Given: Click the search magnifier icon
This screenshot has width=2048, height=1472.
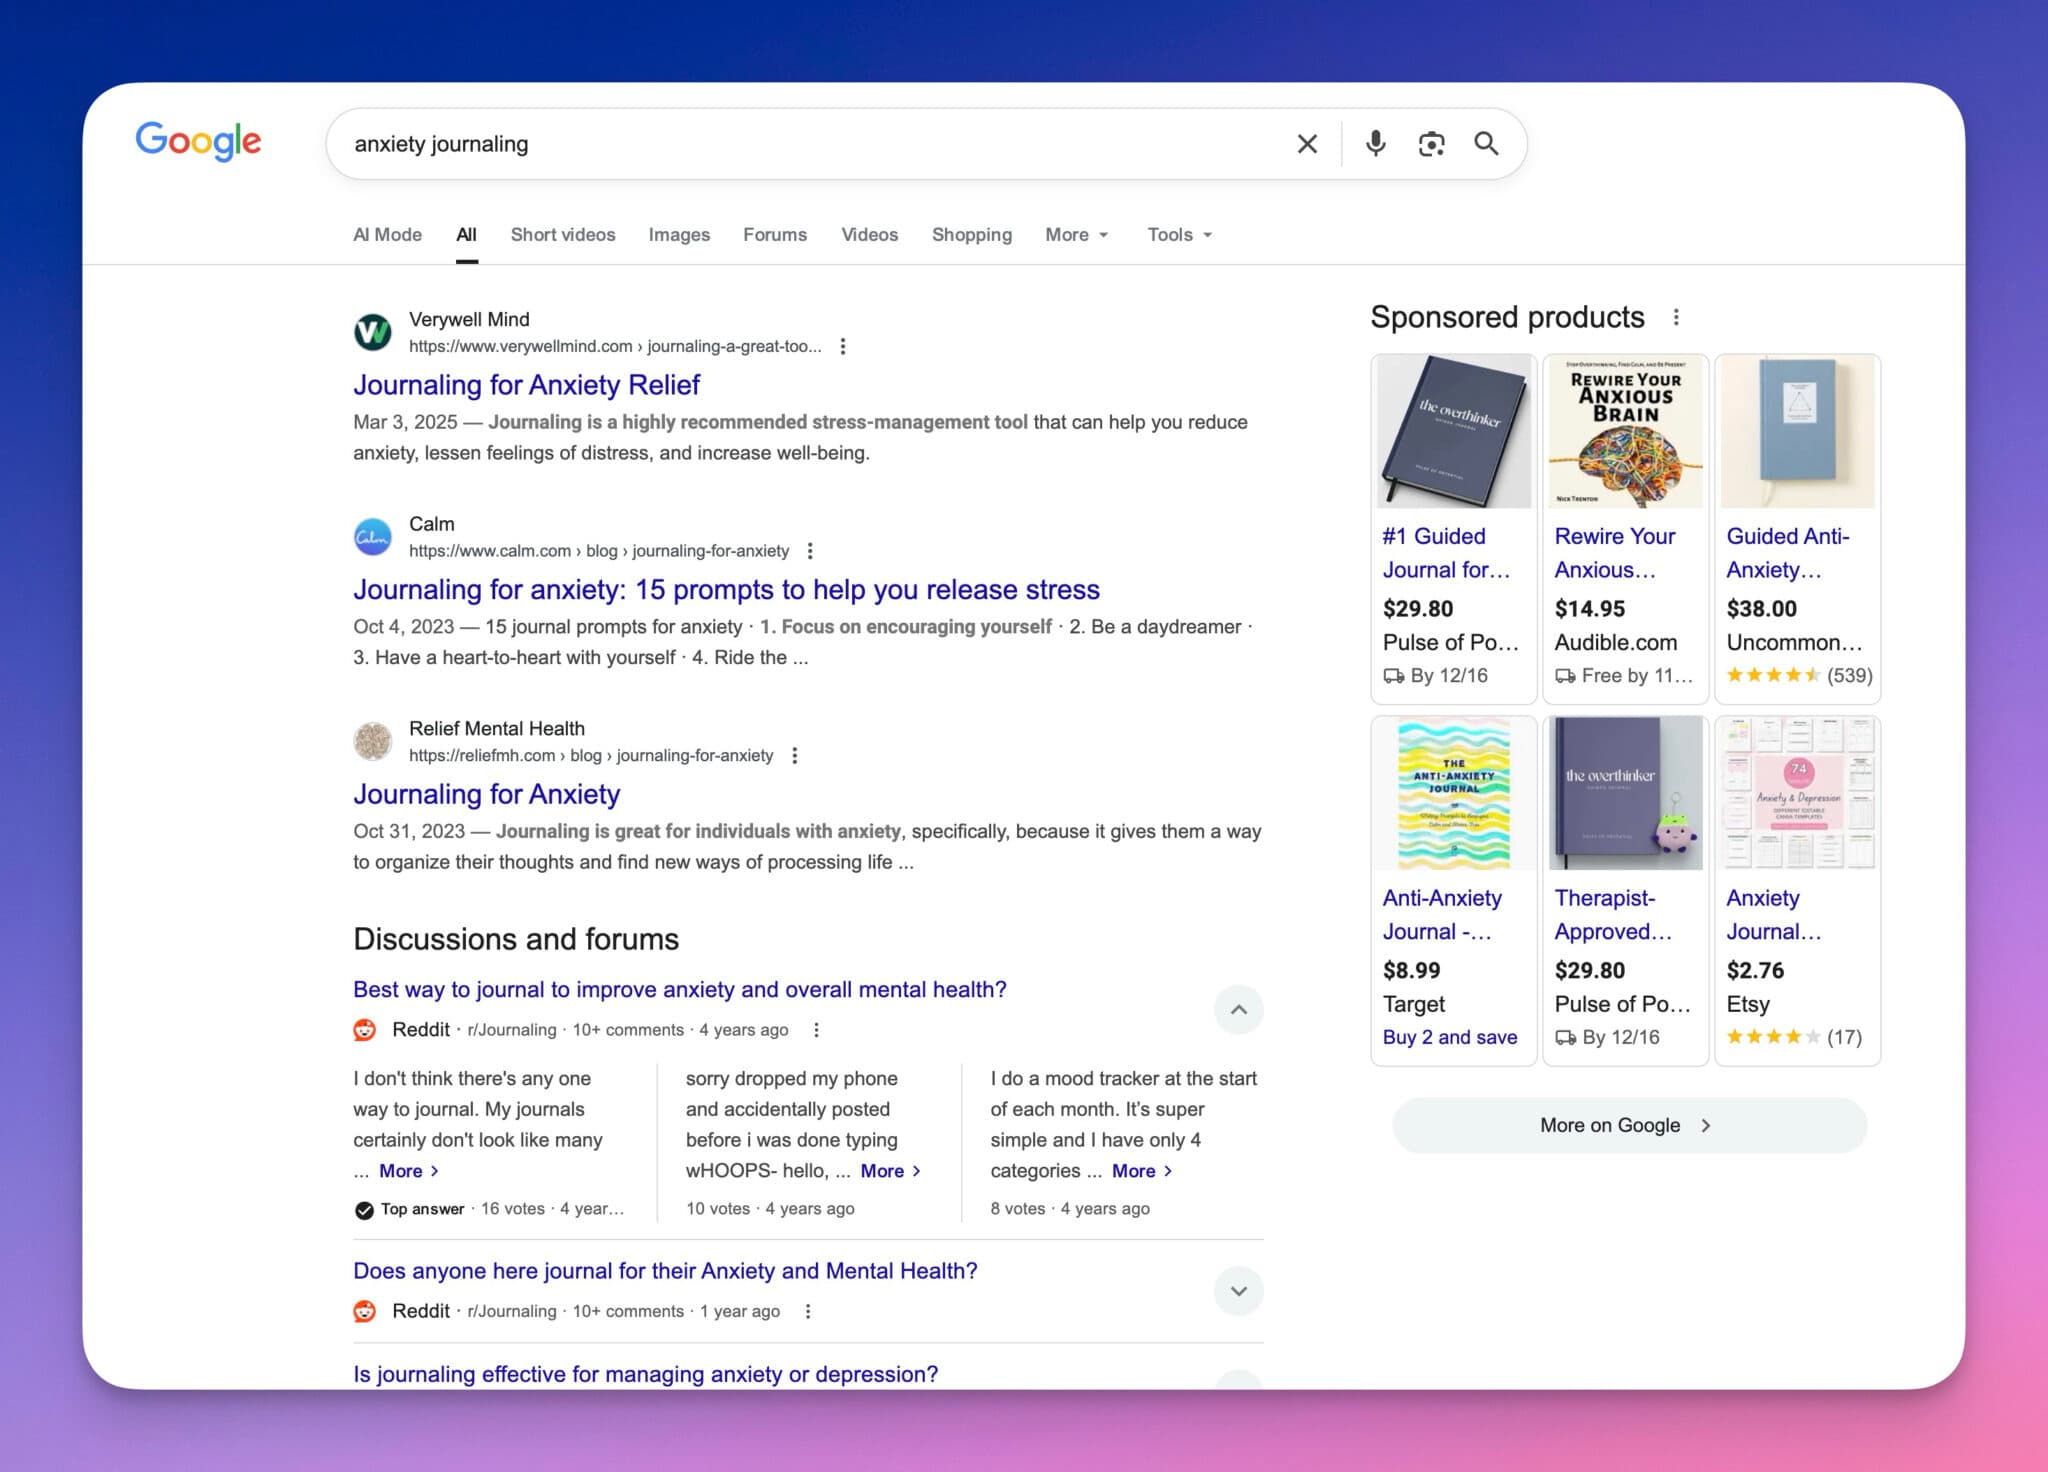Looking at the screenshot, I should (x=1487, y=144).
